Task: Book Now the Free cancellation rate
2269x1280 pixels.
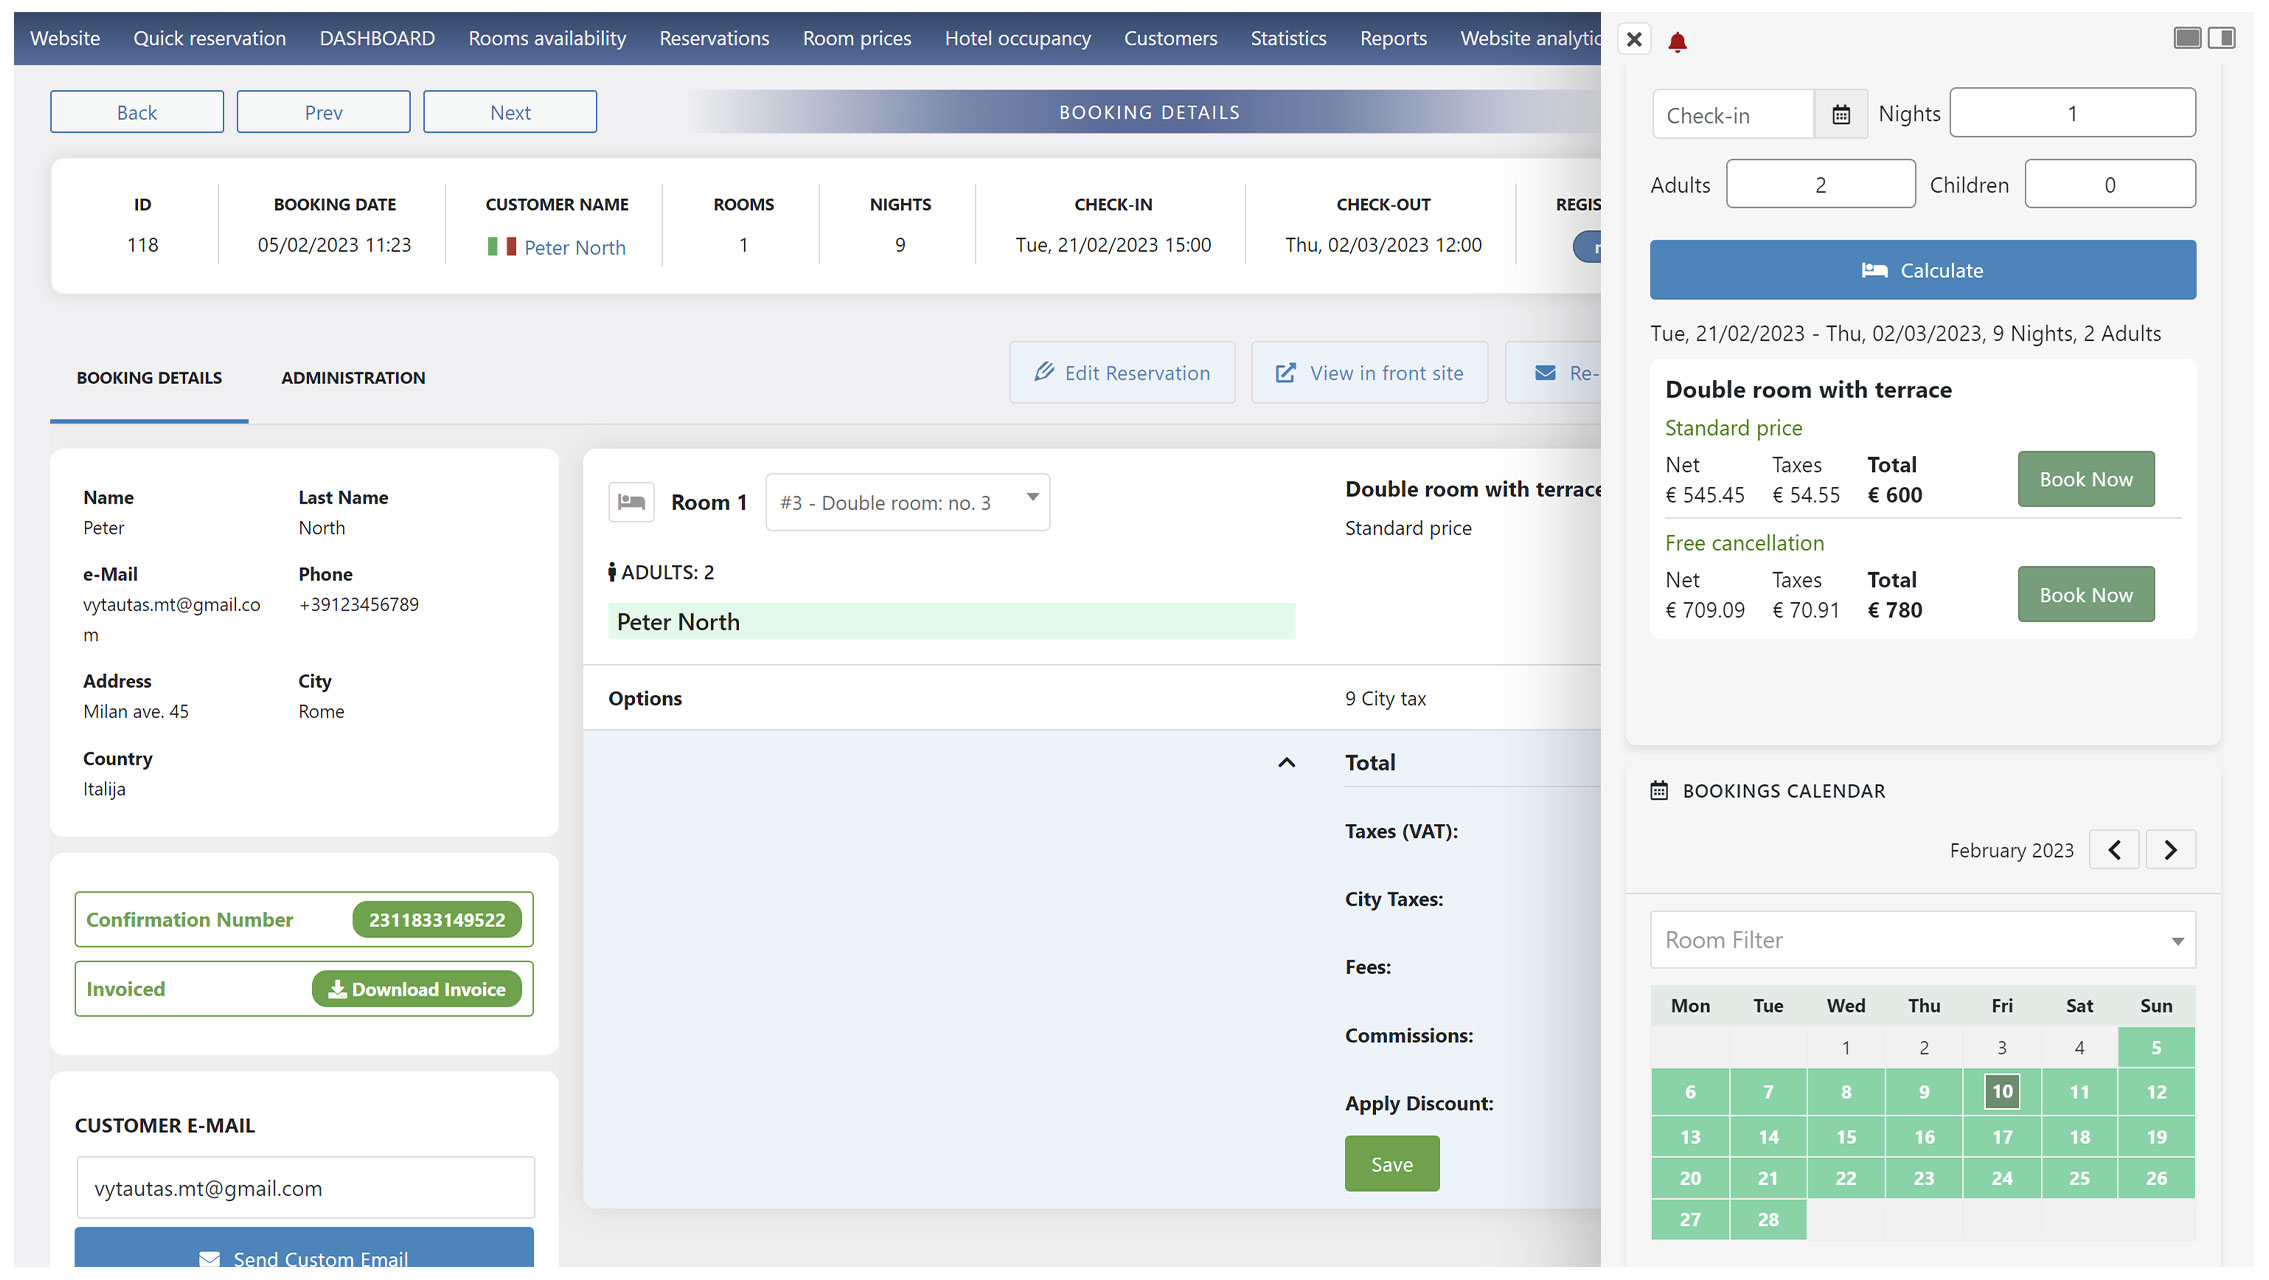Action: pyautogui.click(x=2086, y=595)
